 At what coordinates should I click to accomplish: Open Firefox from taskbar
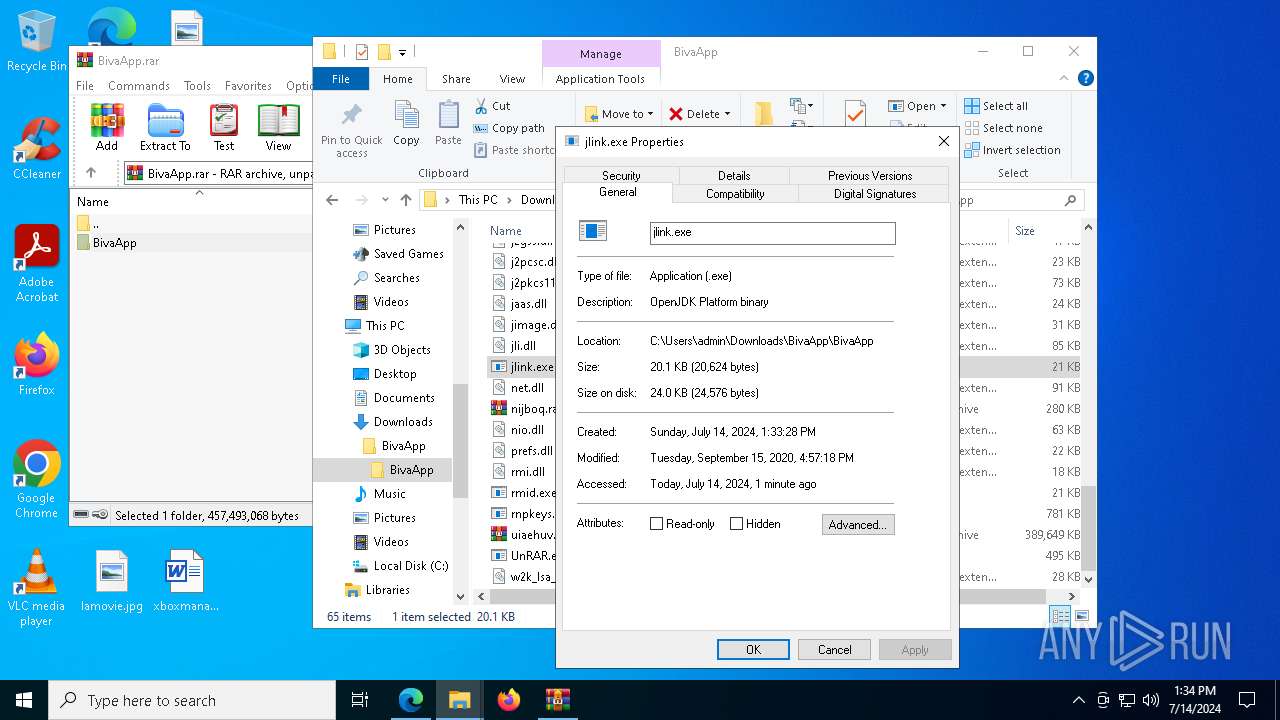509,700
